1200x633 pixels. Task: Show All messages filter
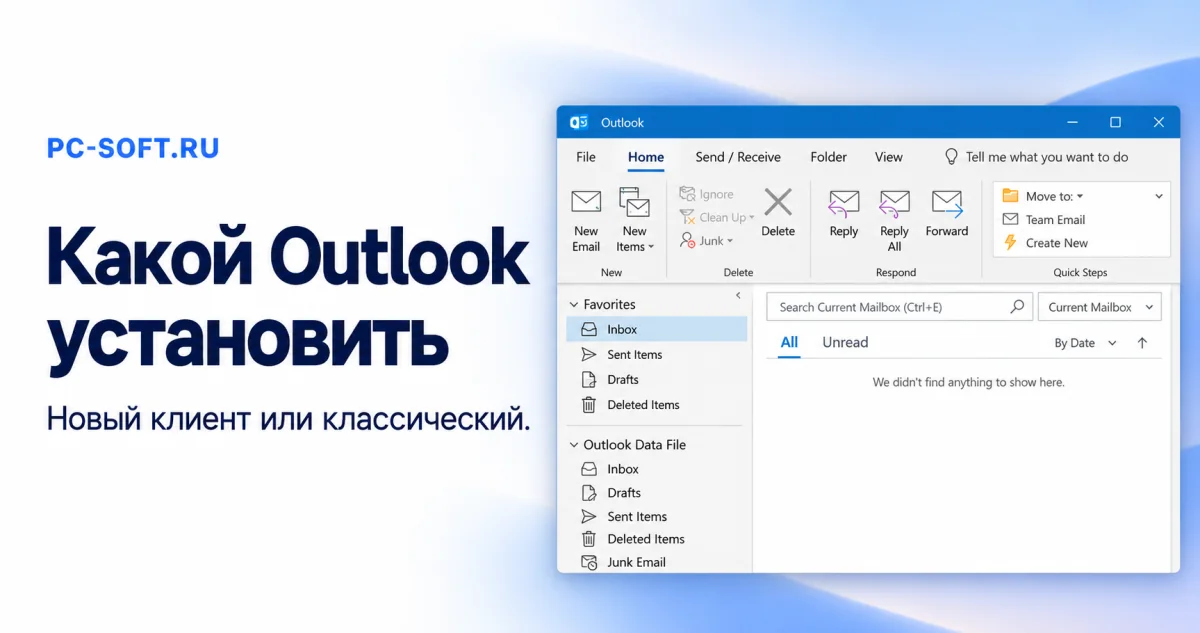tap(789, 342)
